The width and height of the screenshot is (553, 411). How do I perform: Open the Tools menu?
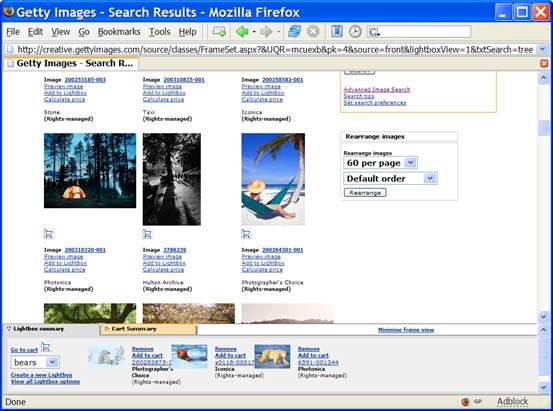pos(159,32)
